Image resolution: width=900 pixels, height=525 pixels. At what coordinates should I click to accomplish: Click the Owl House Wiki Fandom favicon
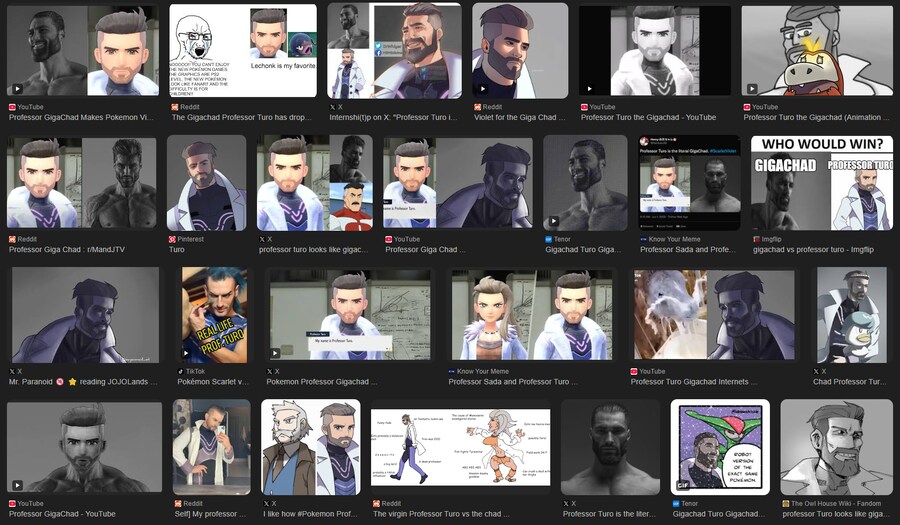coord(786,503)
